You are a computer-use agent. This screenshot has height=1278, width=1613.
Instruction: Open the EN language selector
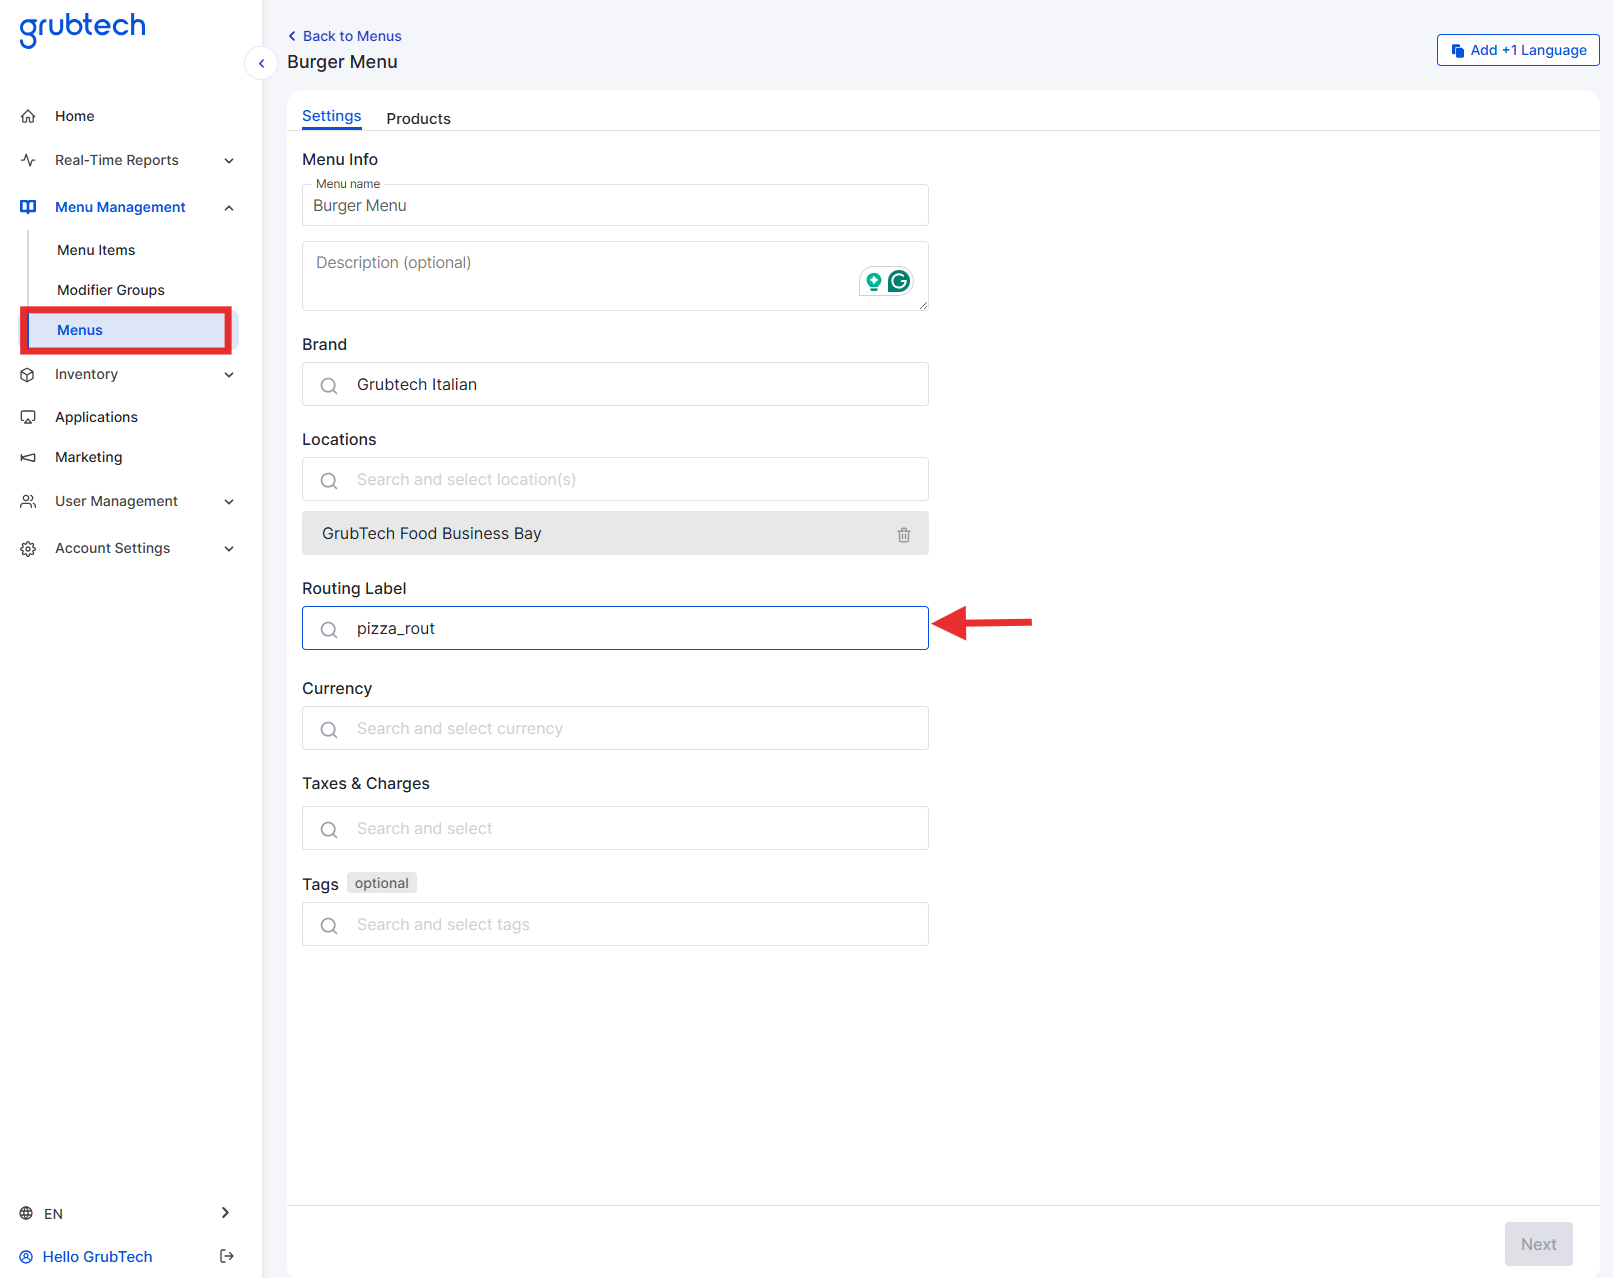click(x=125, y=1213)
